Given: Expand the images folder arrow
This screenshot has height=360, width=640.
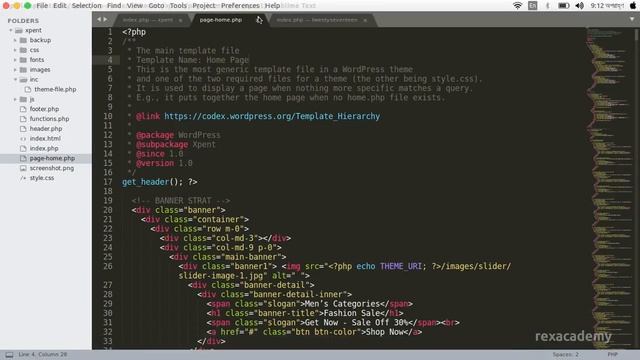Looking at the screenshot, I should coord(15,70).
